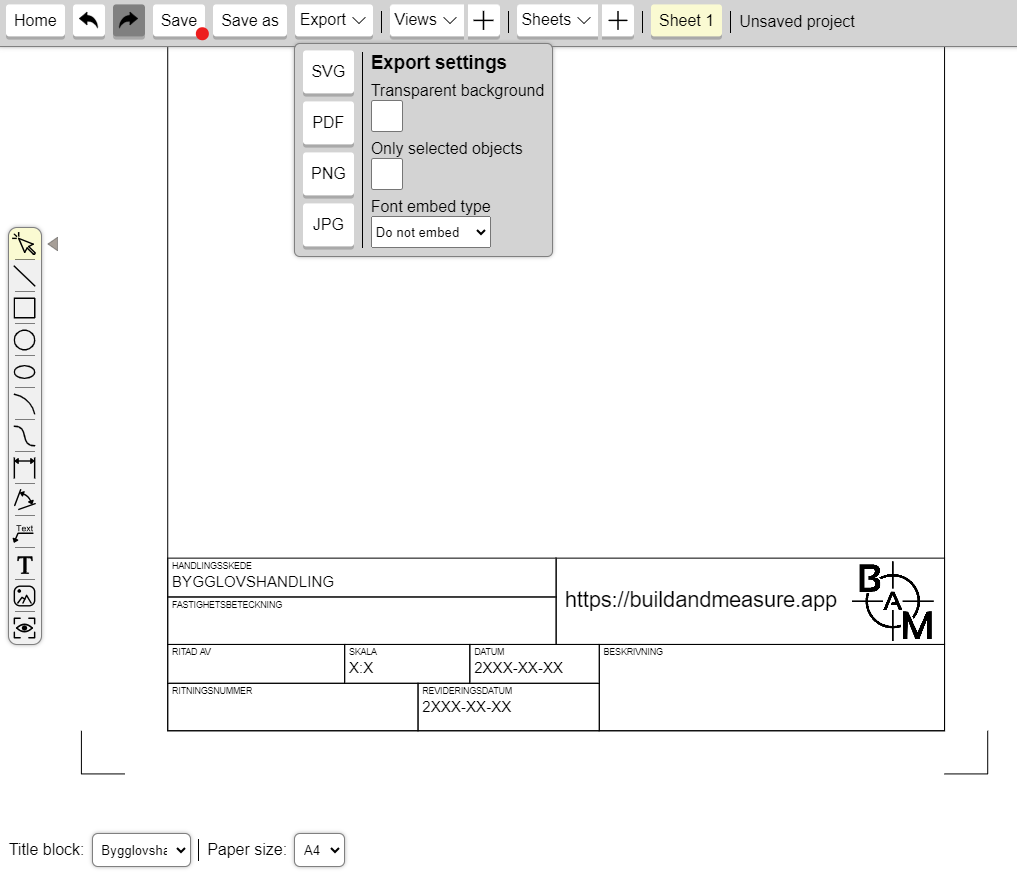Enable transparent background for export
Screen dimensions: 1017x872
tap(386, 116)
